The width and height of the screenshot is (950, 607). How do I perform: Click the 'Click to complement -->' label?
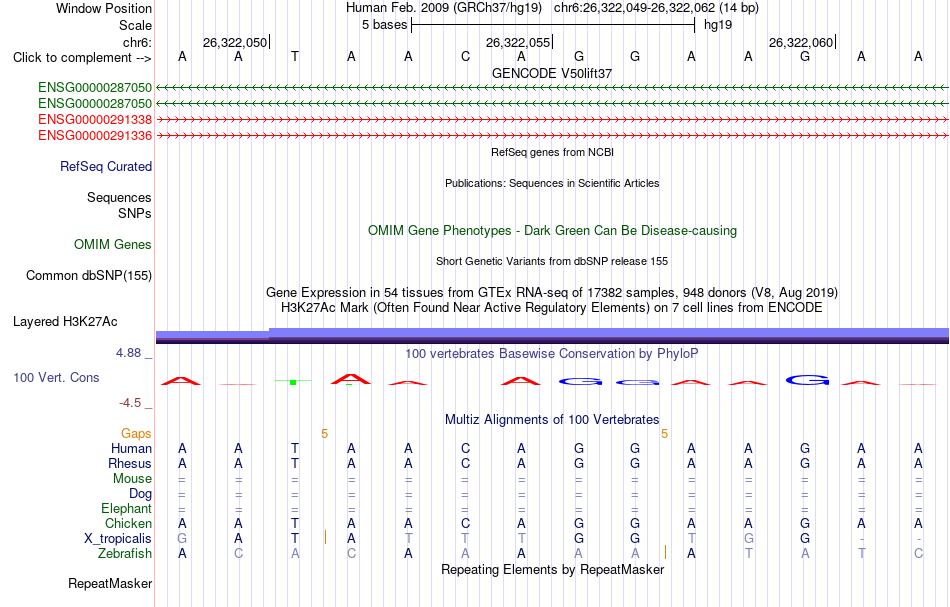click(82, 58)
